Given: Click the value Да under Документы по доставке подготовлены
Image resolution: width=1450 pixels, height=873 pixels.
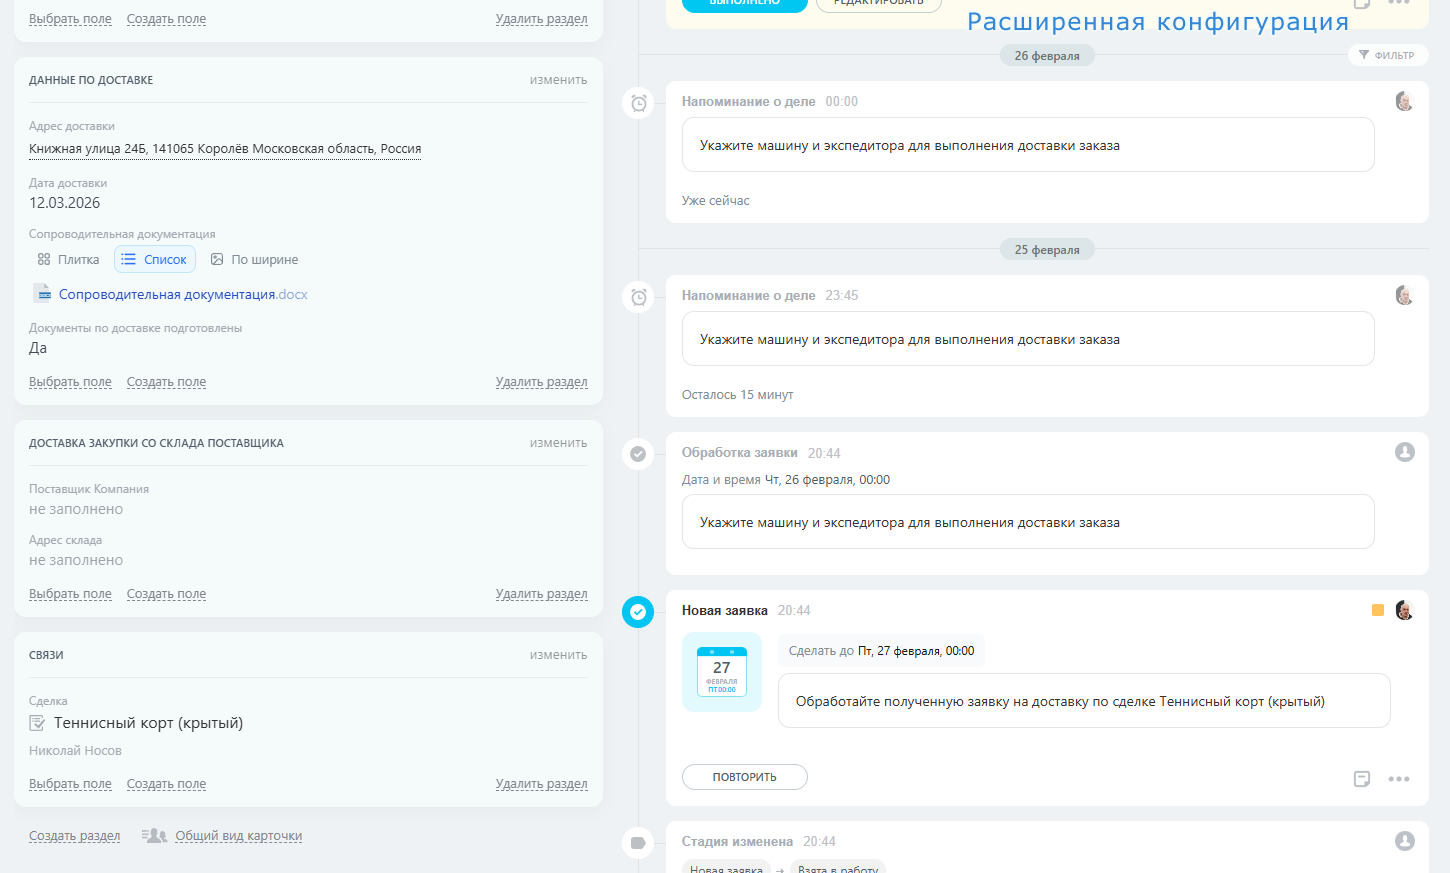Looking at the screenshot, I should 38,348.
